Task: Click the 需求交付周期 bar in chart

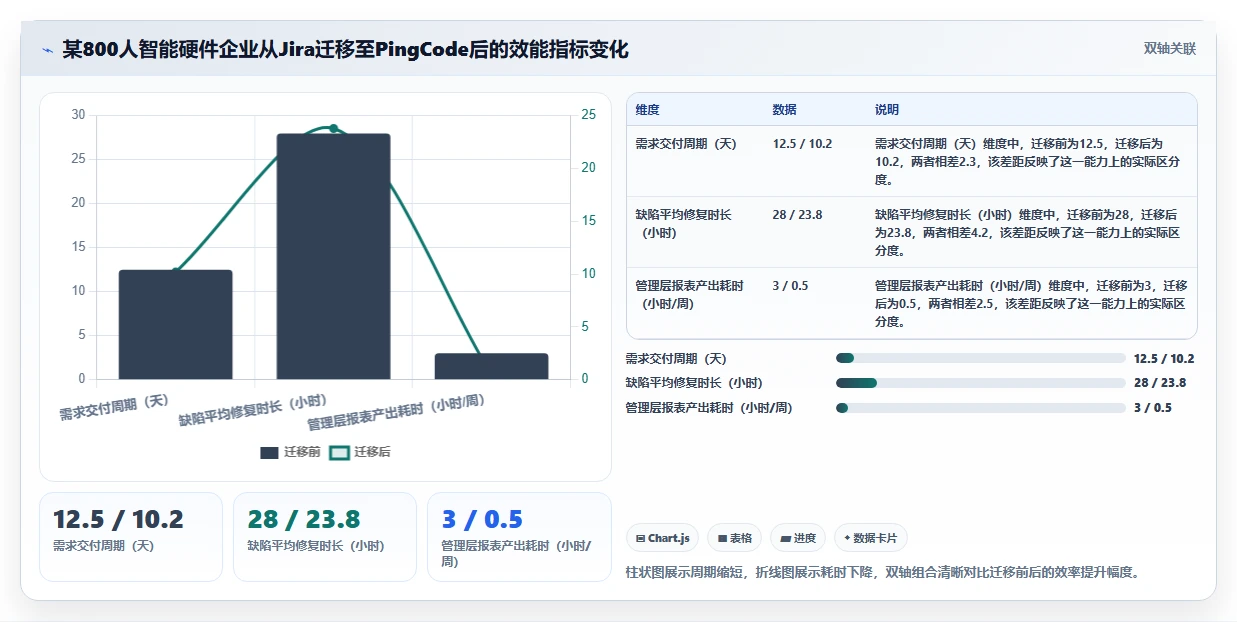Action: 176,325
